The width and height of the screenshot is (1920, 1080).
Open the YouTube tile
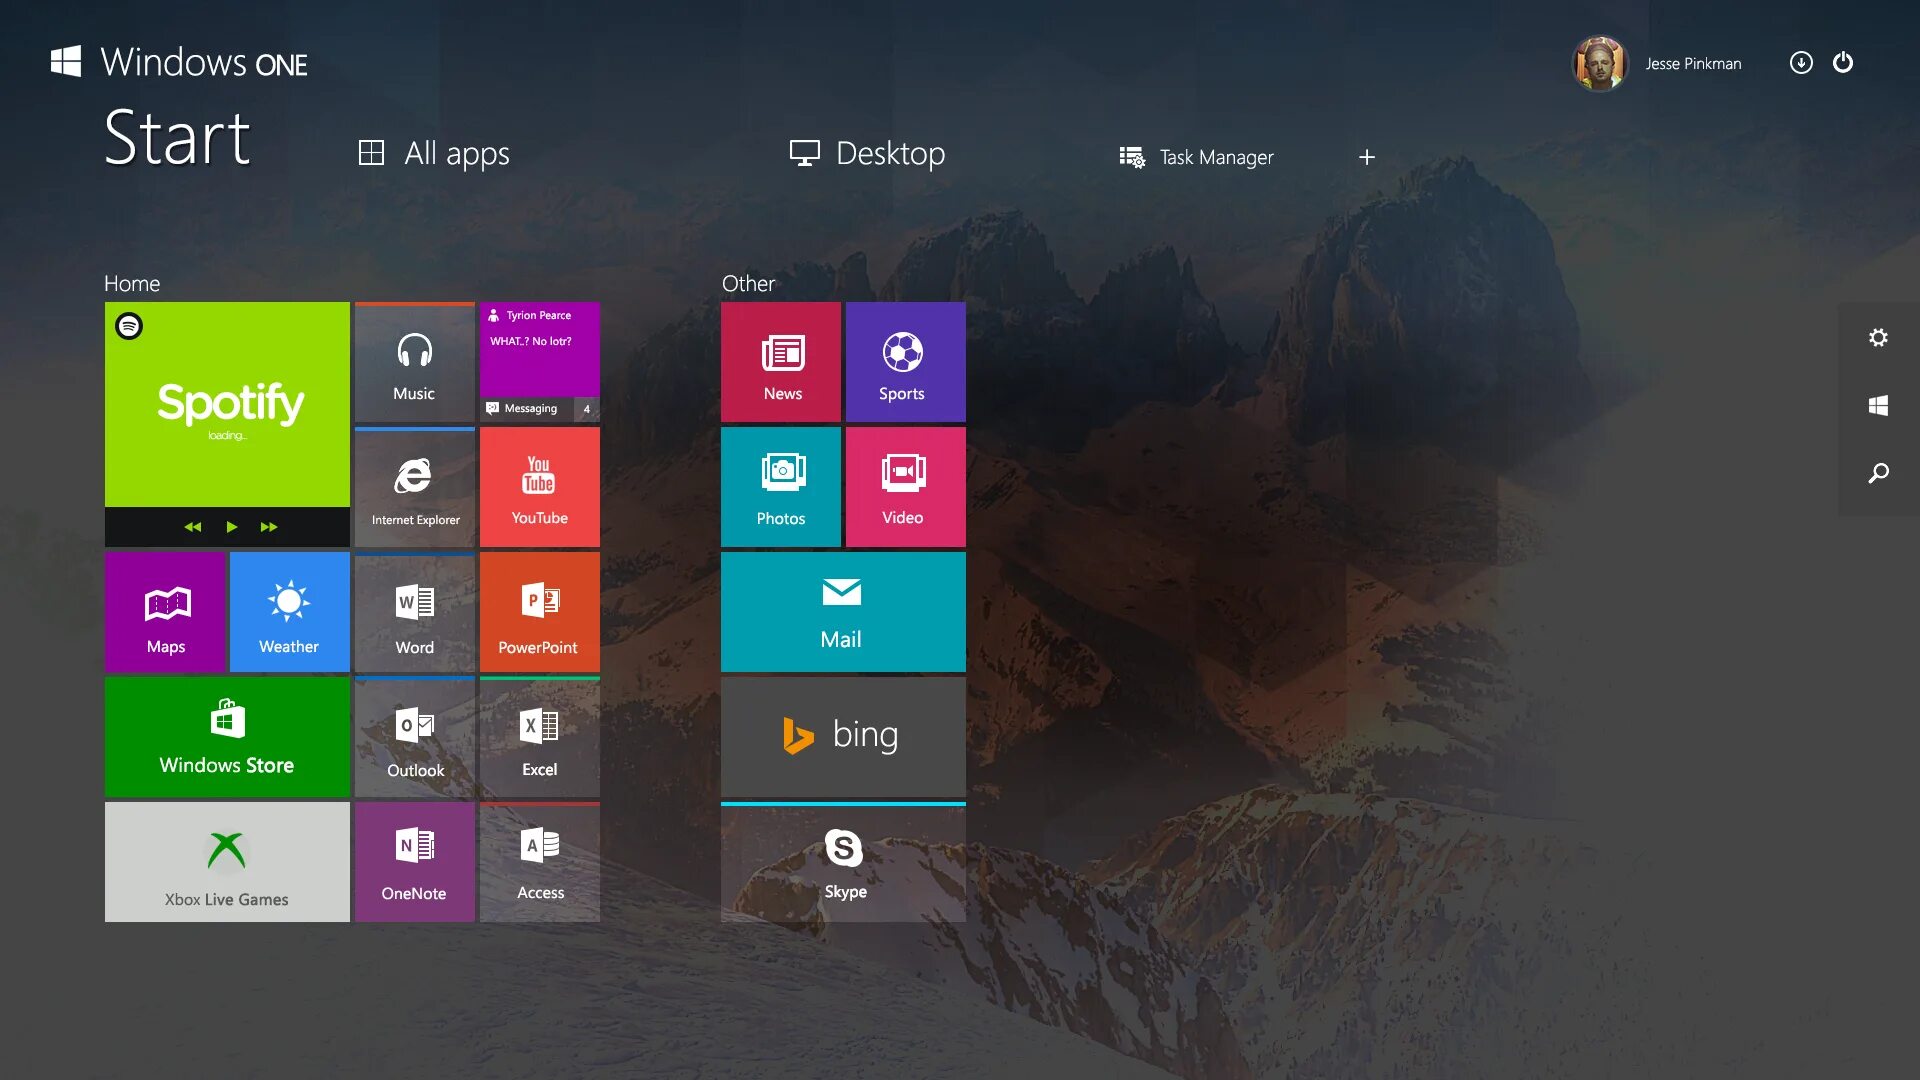[x=540, y=488]
